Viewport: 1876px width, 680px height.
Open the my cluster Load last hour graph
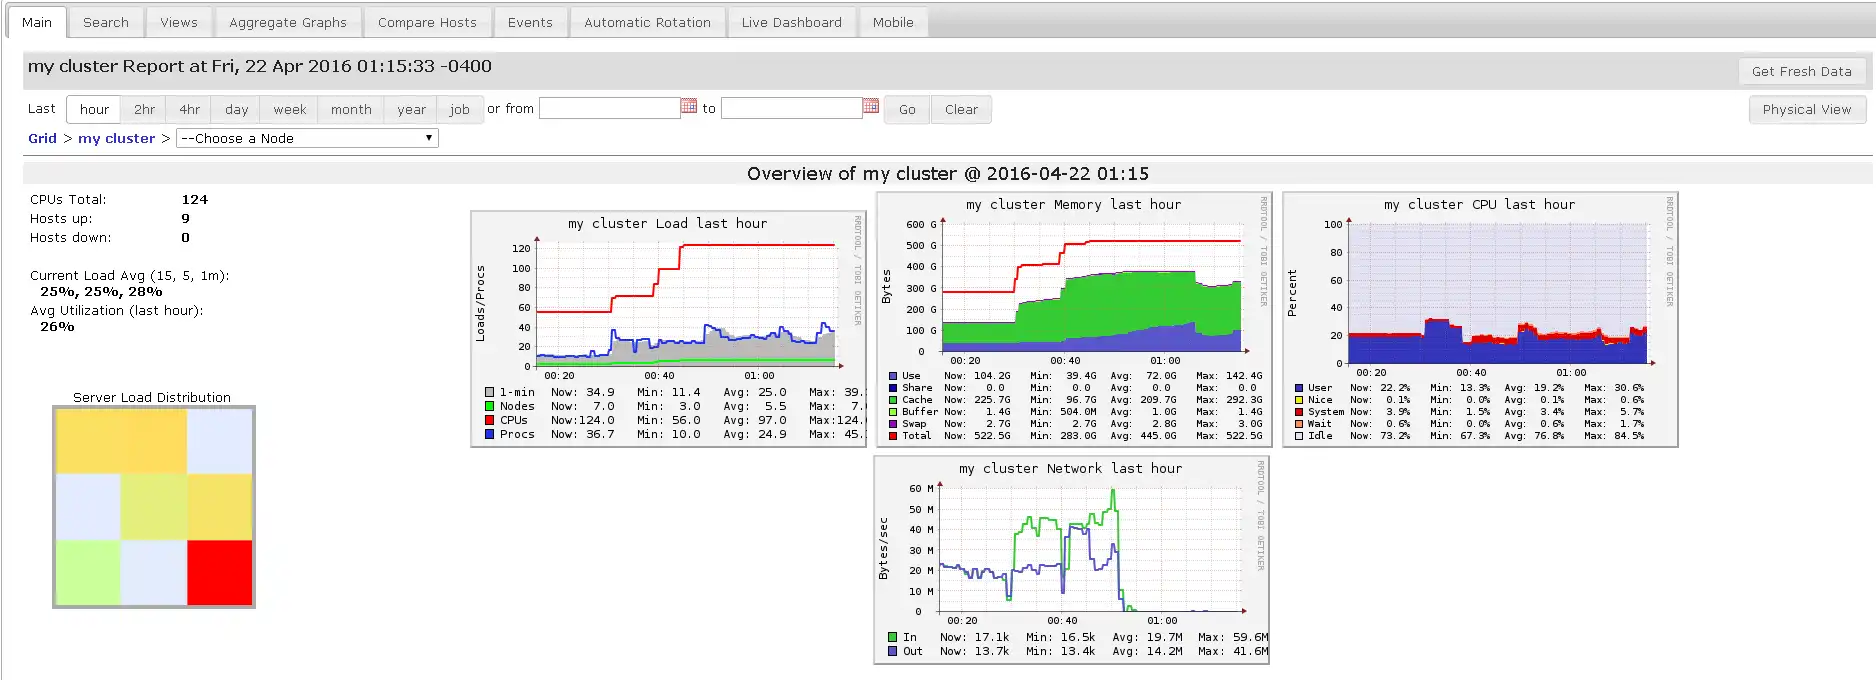click(668, 329)
